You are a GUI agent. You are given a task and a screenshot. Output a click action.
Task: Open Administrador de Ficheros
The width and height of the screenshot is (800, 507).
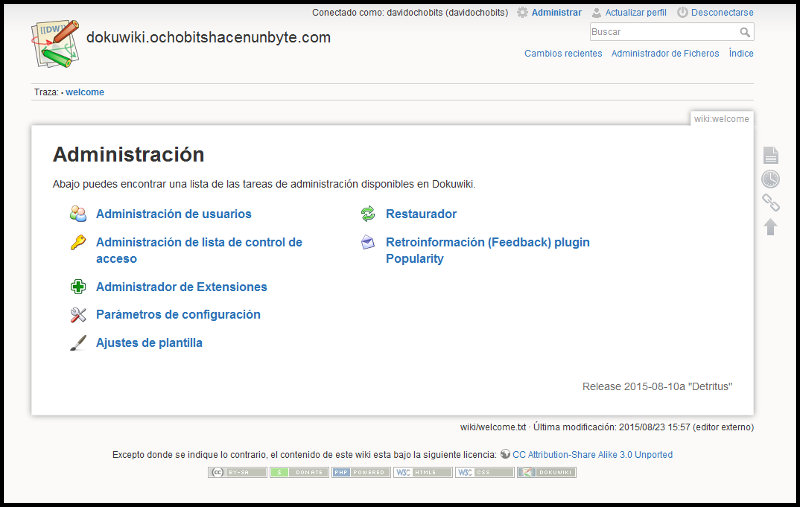click(665, 53)
